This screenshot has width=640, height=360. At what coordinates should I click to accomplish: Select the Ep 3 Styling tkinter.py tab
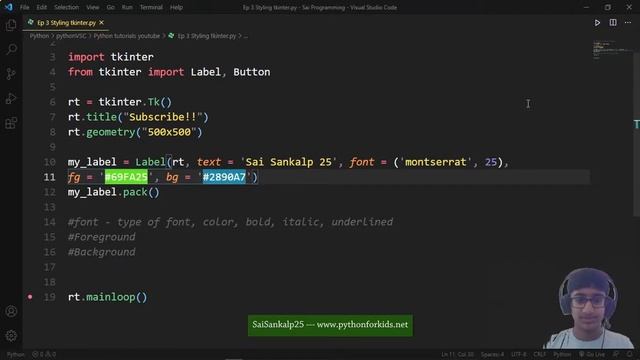click(x=66, y=23)
